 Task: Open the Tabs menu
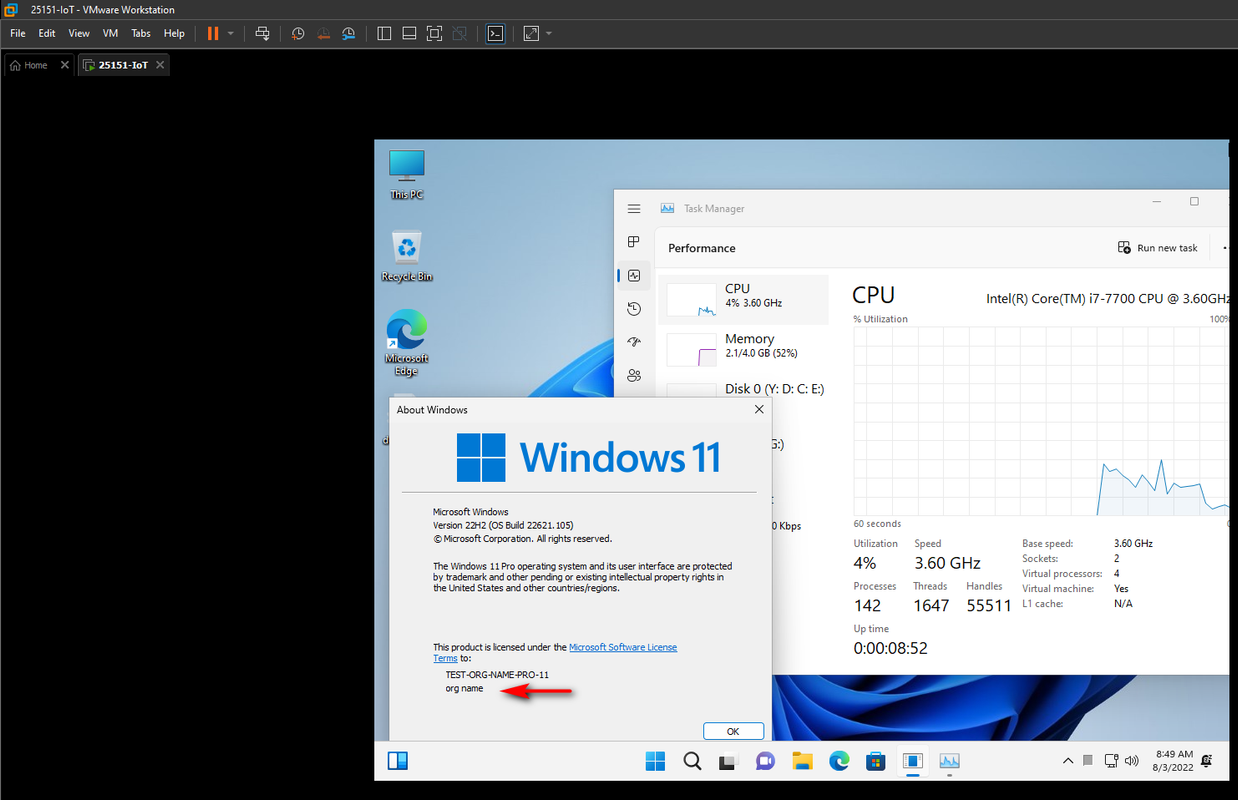coord(141,33)
